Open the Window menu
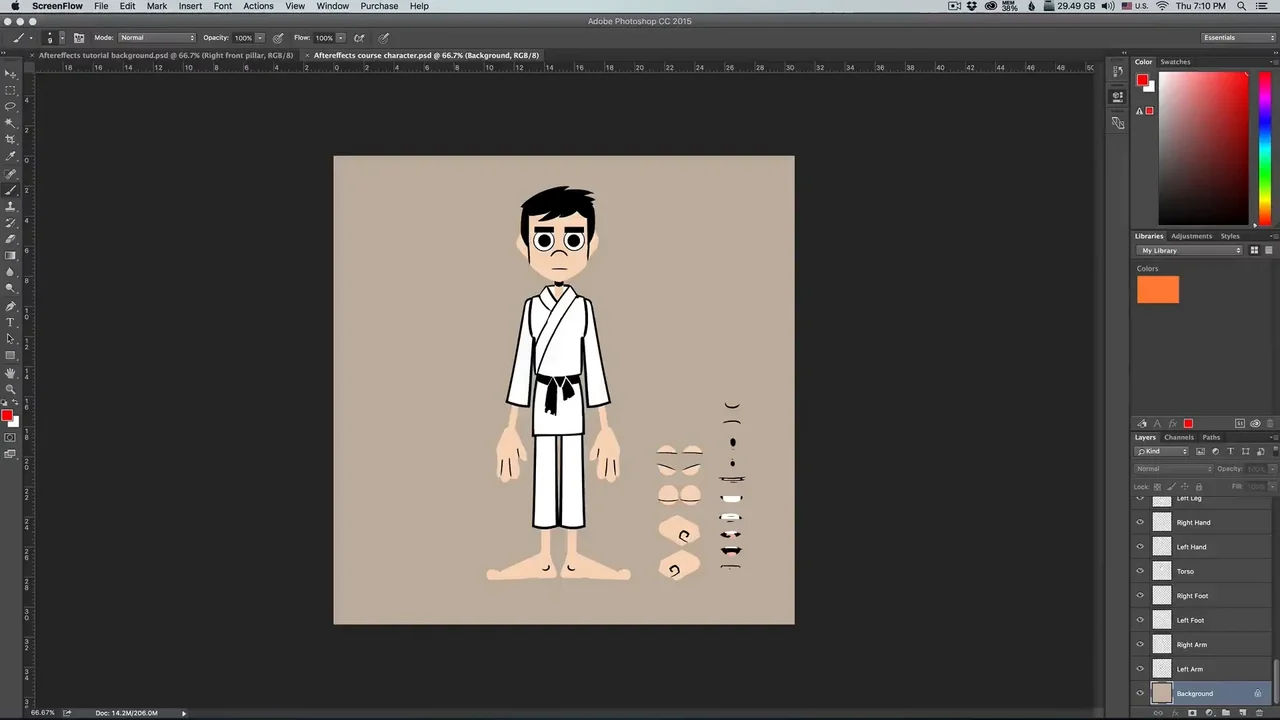 [332, 6]
